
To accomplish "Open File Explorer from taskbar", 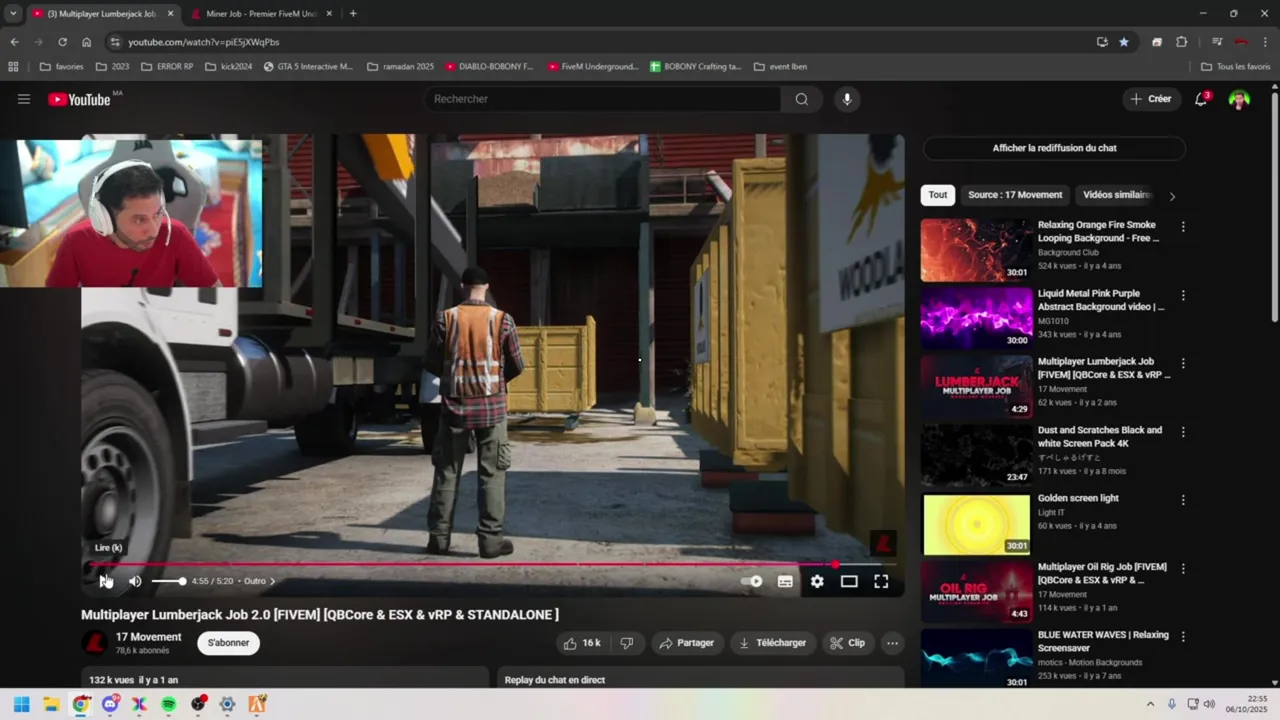I will (51, 704).
